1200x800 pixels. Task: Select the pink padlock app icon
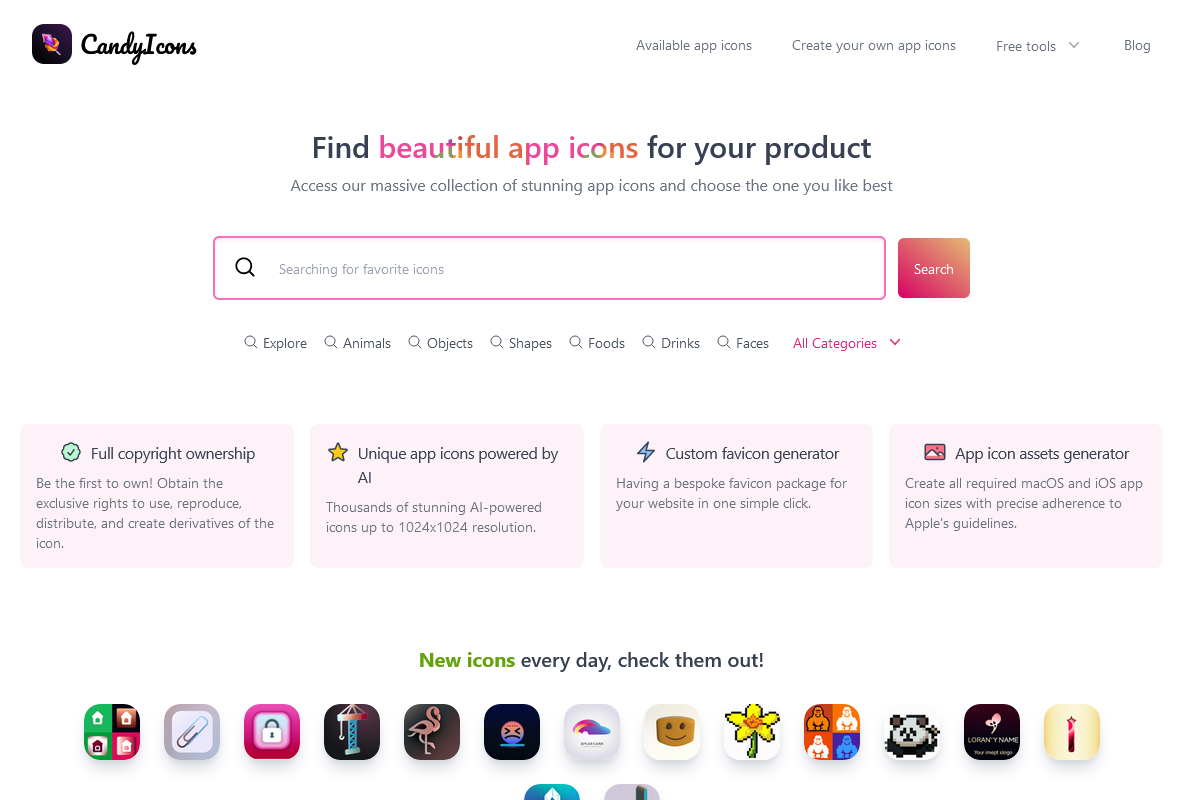tap(271, 731)
